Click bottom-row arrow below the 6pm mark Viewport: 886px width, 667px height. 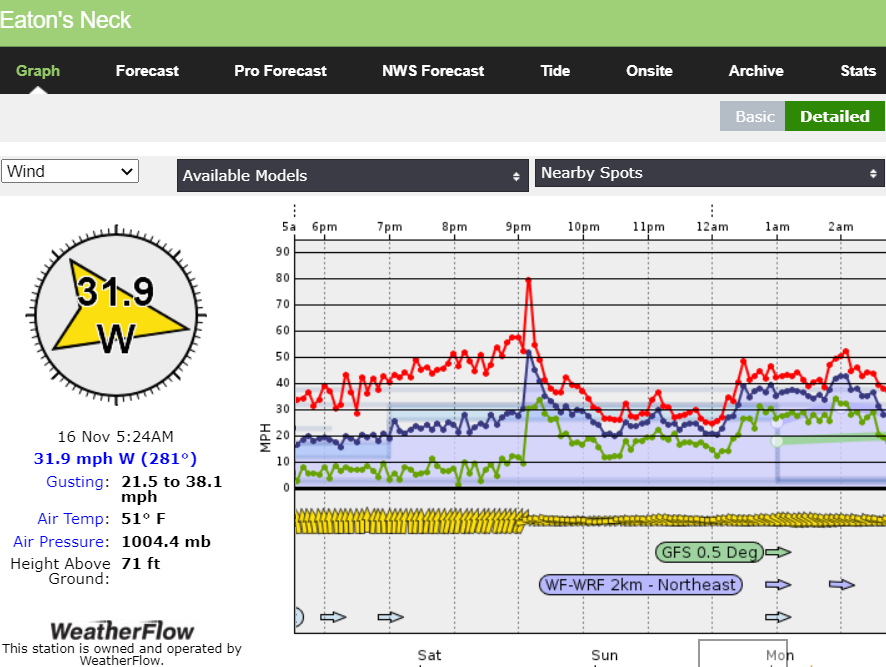pyautogui.click(x=333, y=617)
